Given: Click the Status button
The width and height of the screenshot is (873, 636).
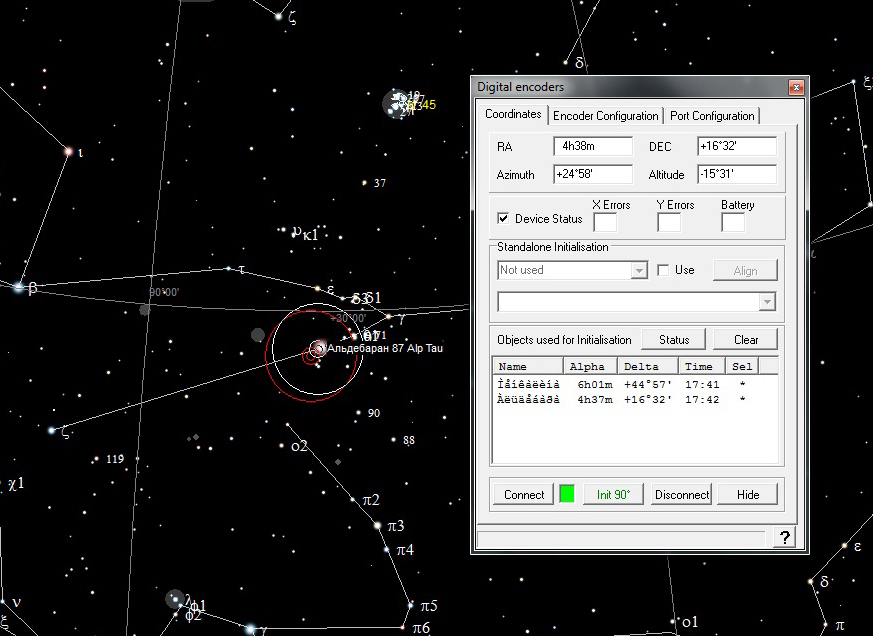Looking at the screenshot, I should 674,340.
